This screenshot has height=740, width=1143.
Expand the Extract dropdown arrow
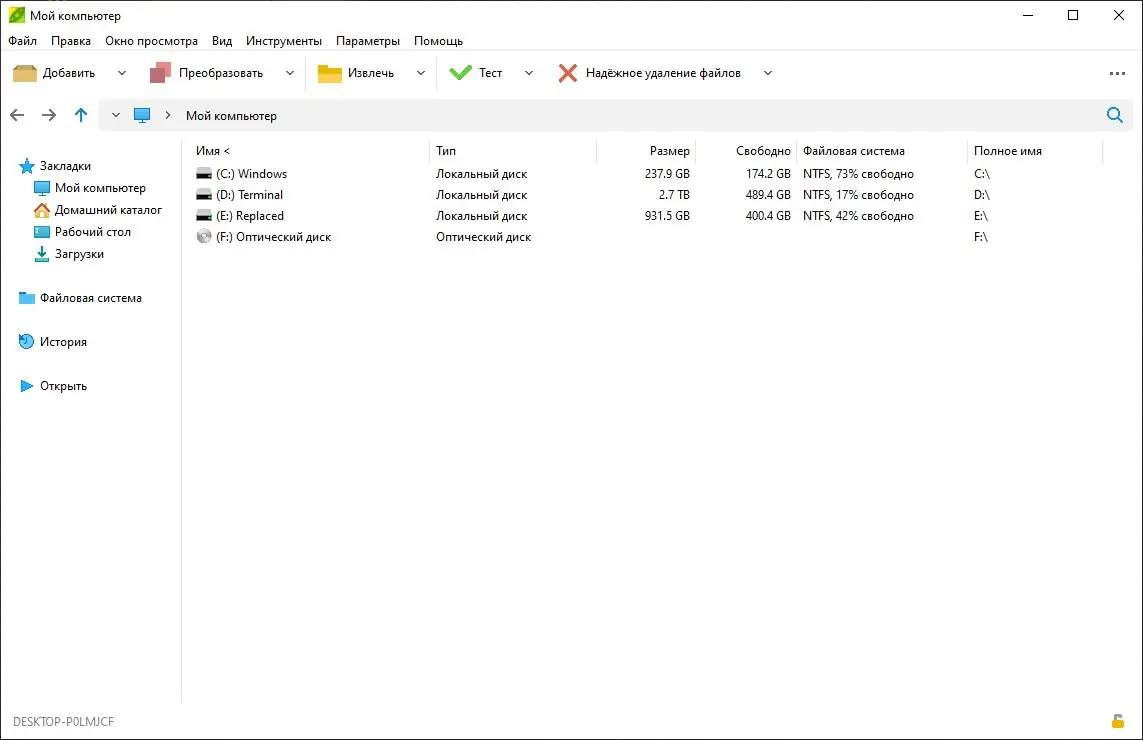(421, 73)
